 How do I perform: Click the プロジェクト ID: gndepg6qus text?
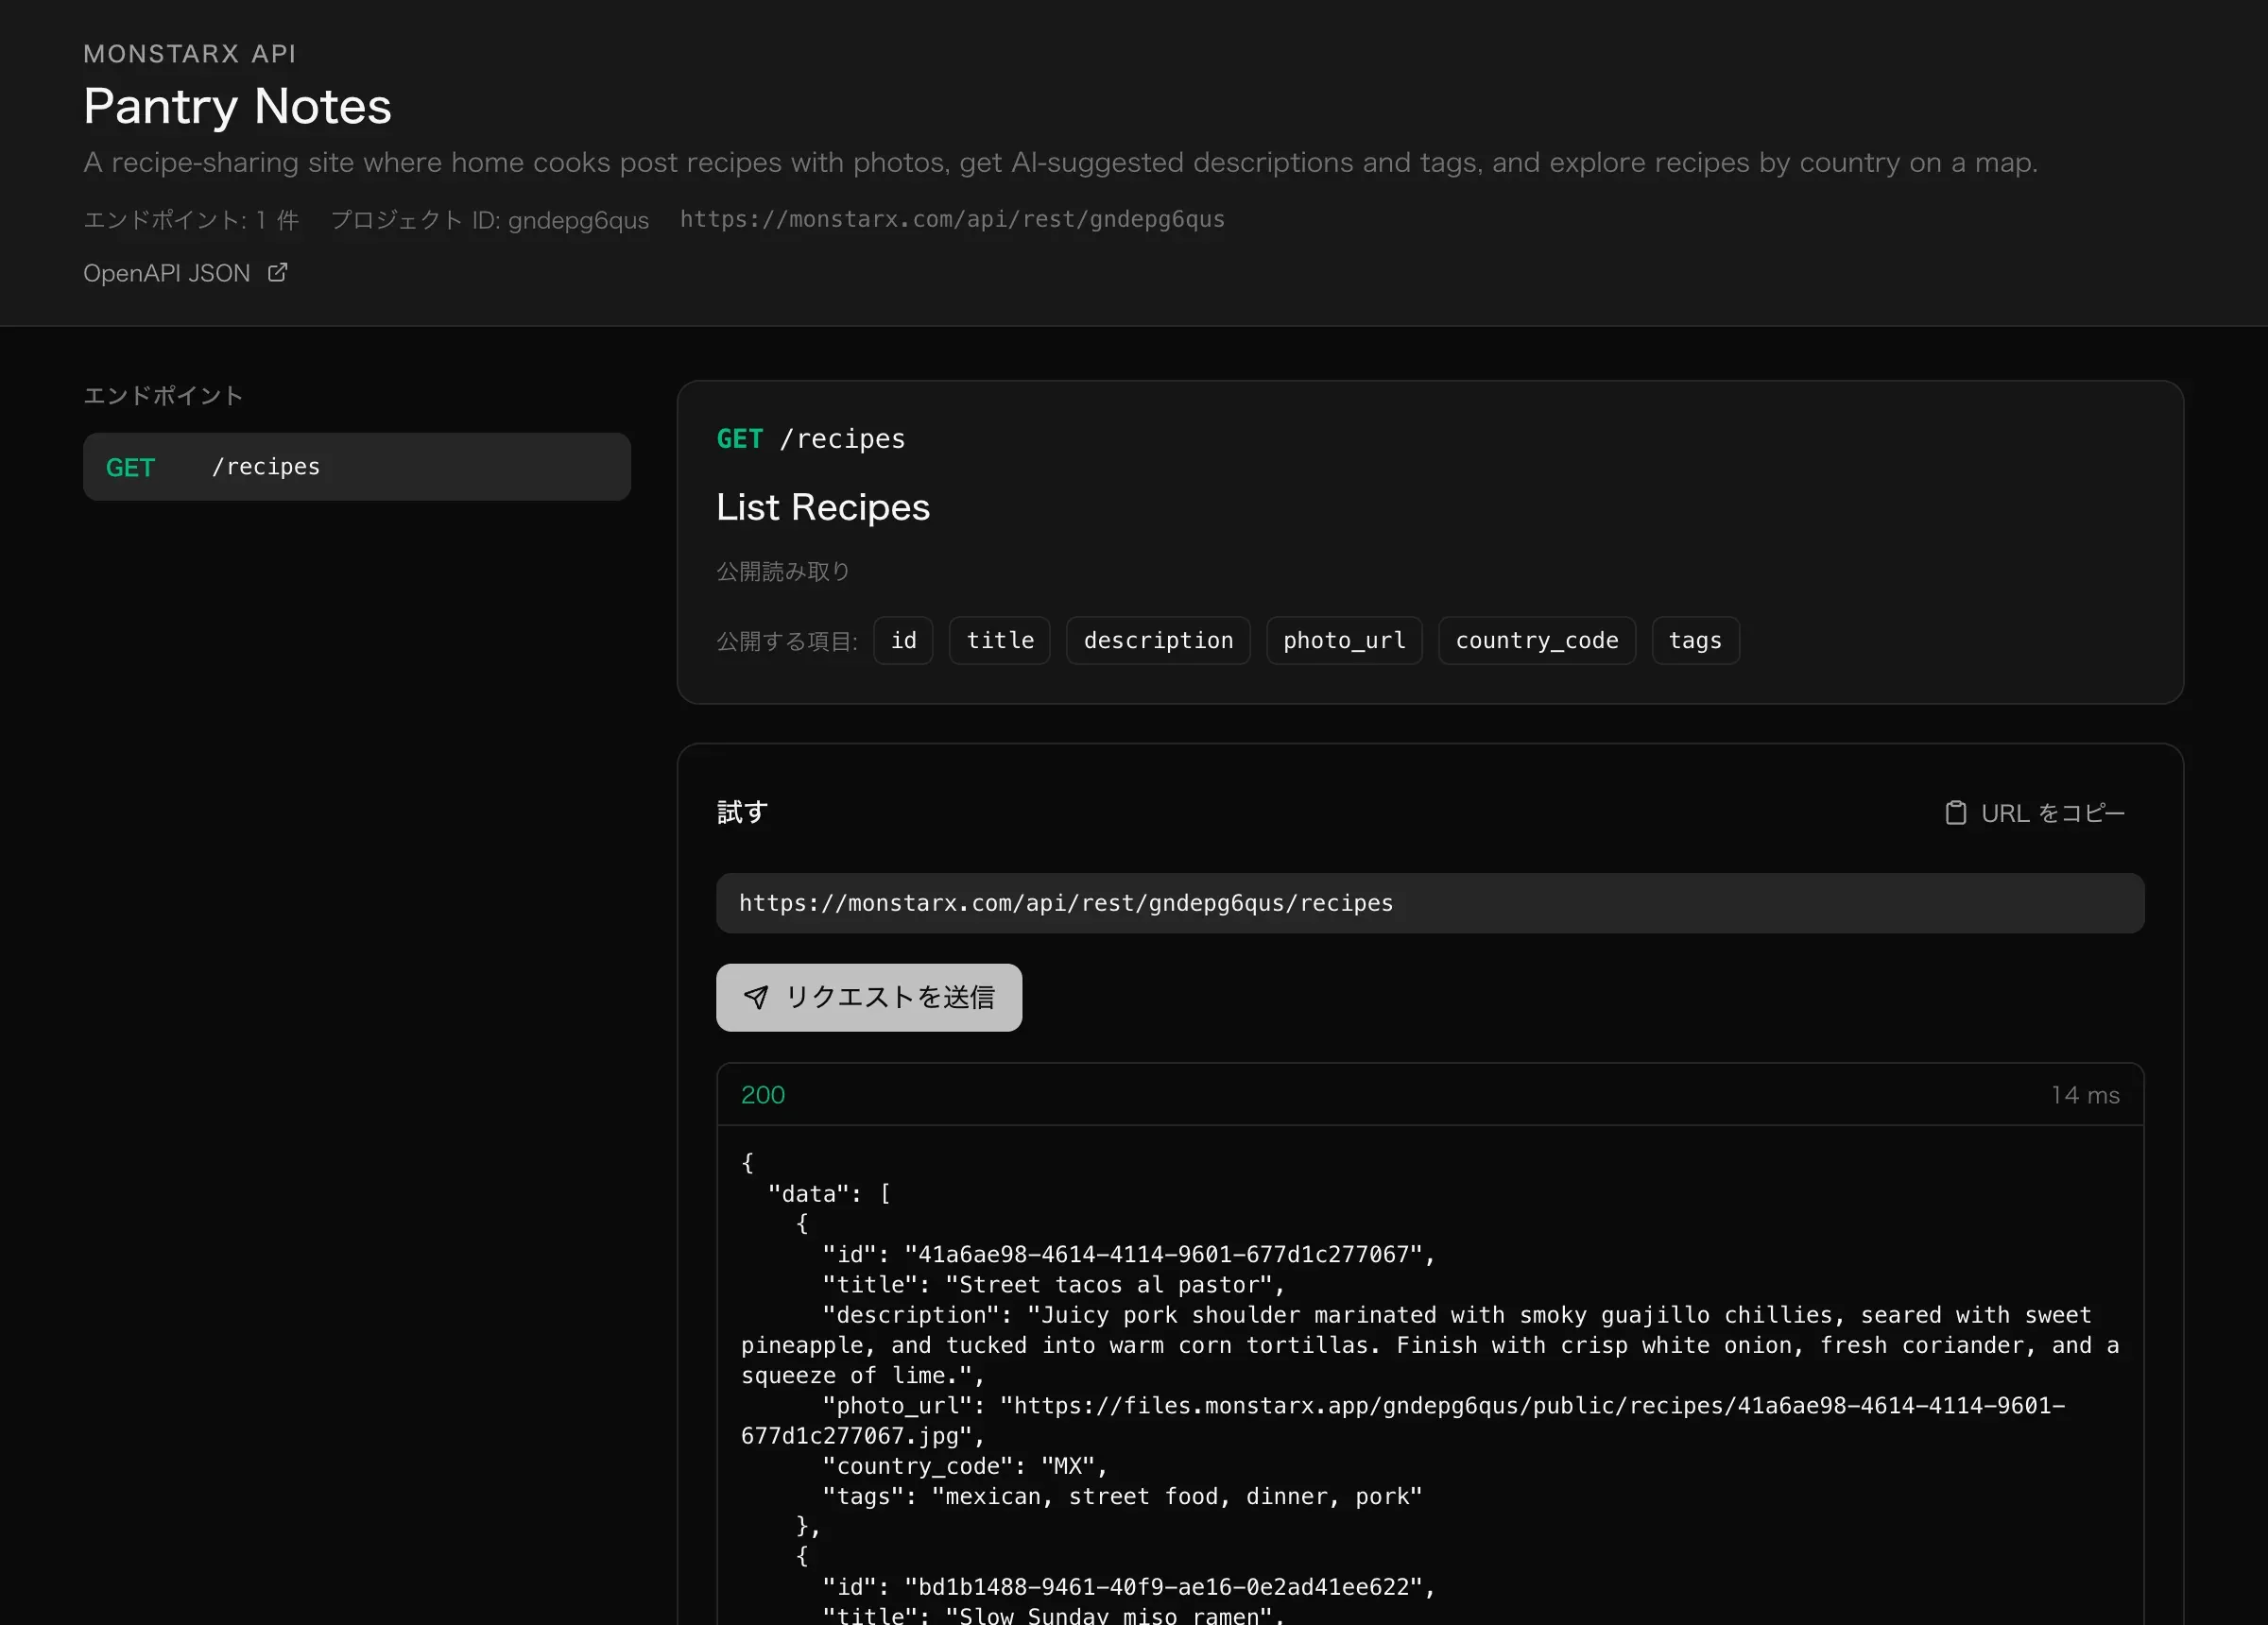point(490,220)
